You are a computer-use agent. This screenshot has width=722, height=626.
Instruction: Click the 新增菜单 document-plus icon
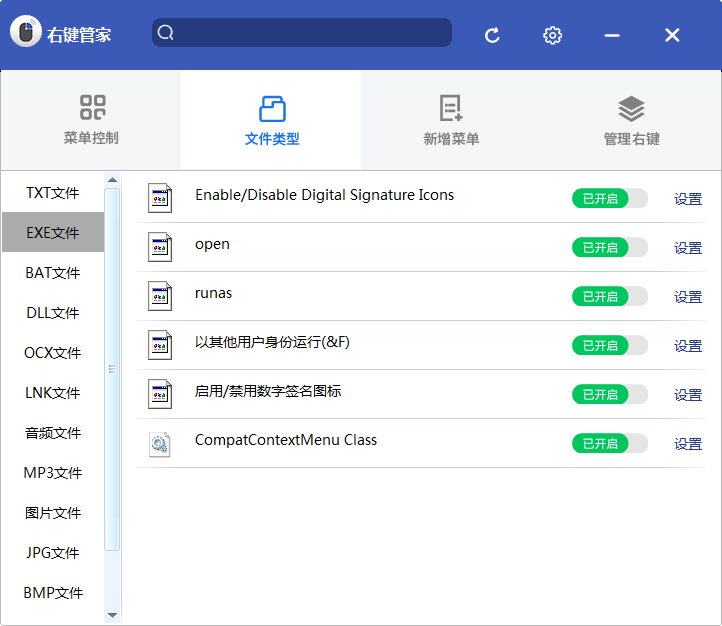coord(451,108)
